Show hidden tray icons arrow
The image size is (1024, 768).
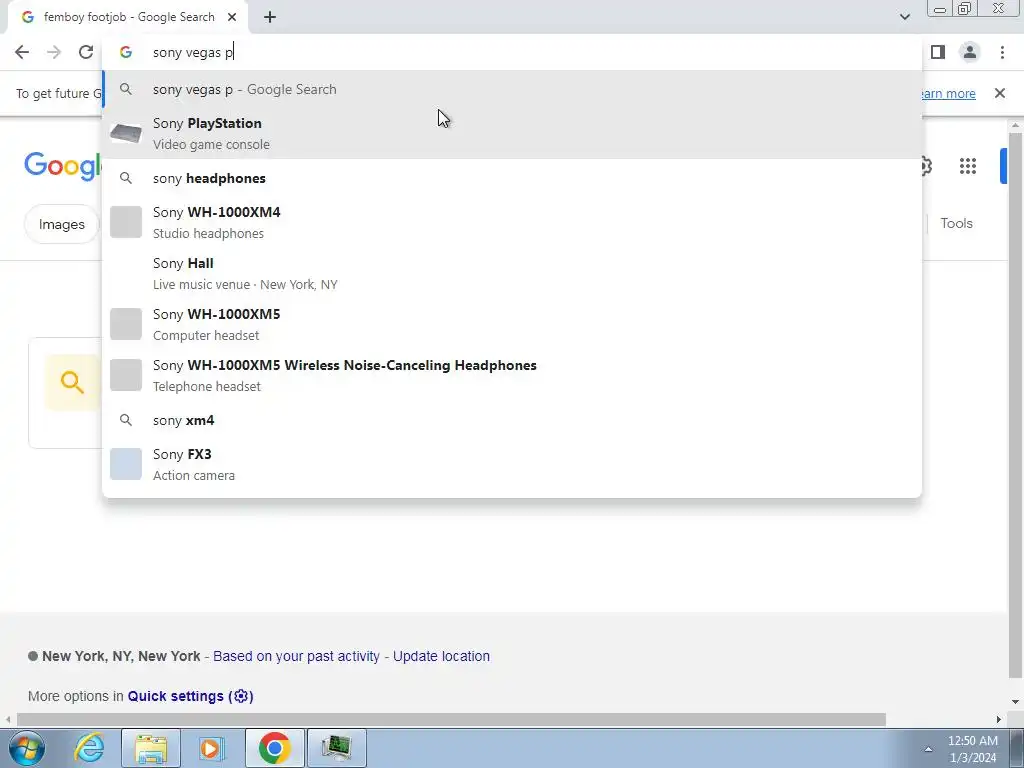tap(928, 749)
